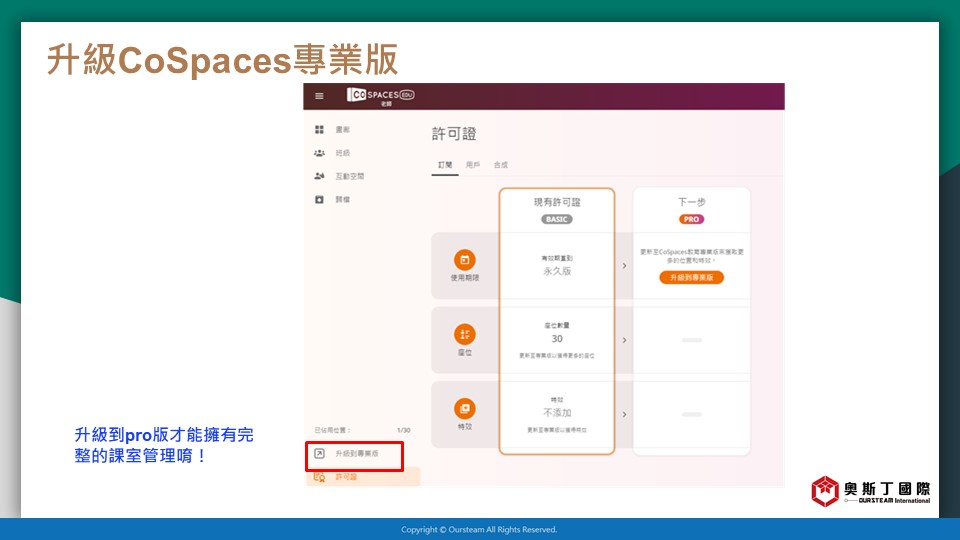
Task: Click the orange add-ons icon for 特效
Action: [465, 408]
